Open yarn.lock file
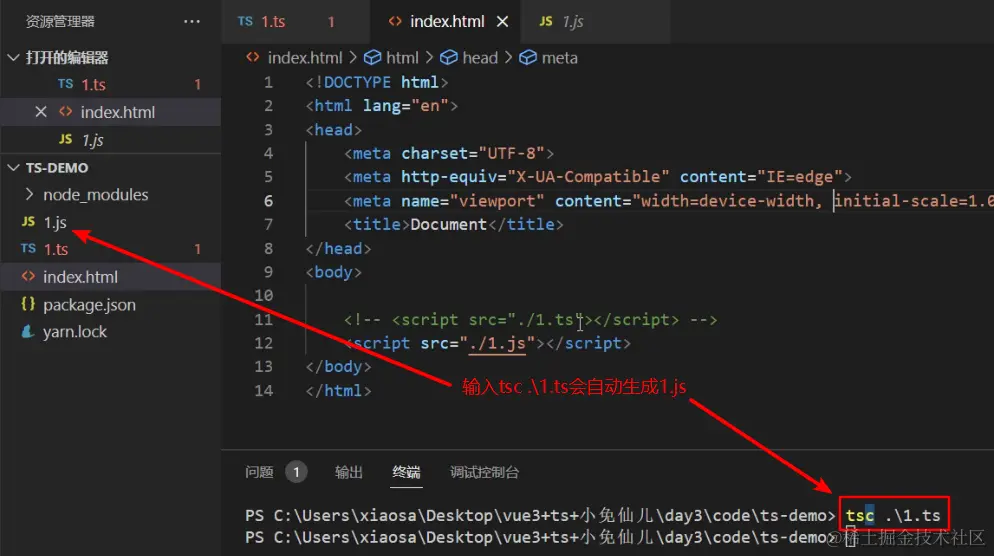This screenshot has width=994, height=556. 110,332
